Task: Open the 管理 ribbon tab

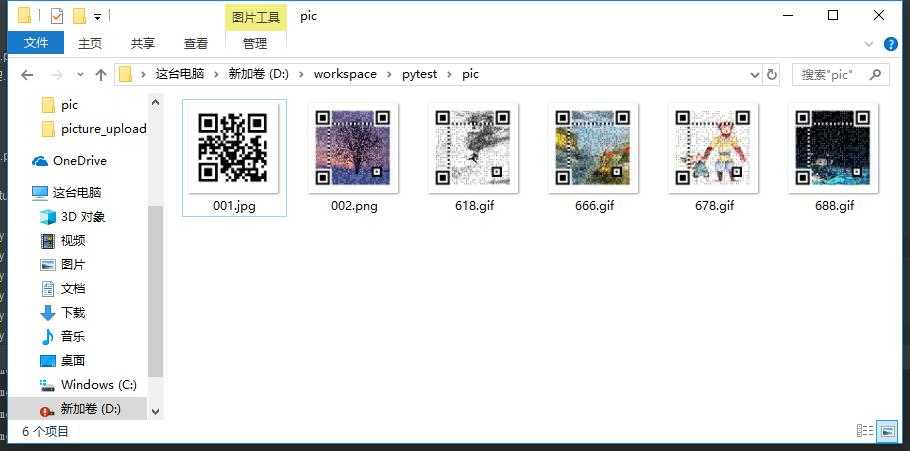Action: point(255,43)
